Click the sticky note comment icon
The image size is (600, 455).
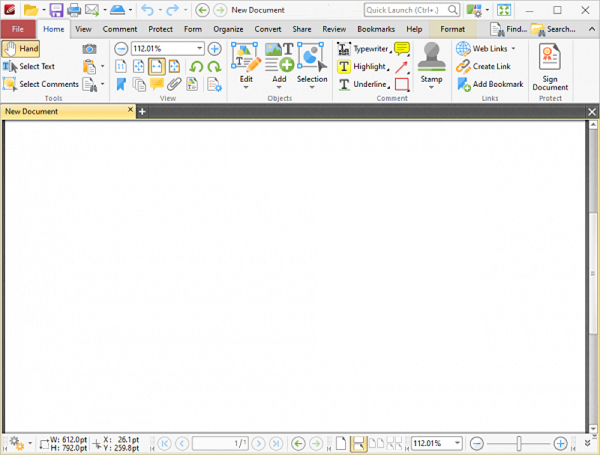point(402,48)
